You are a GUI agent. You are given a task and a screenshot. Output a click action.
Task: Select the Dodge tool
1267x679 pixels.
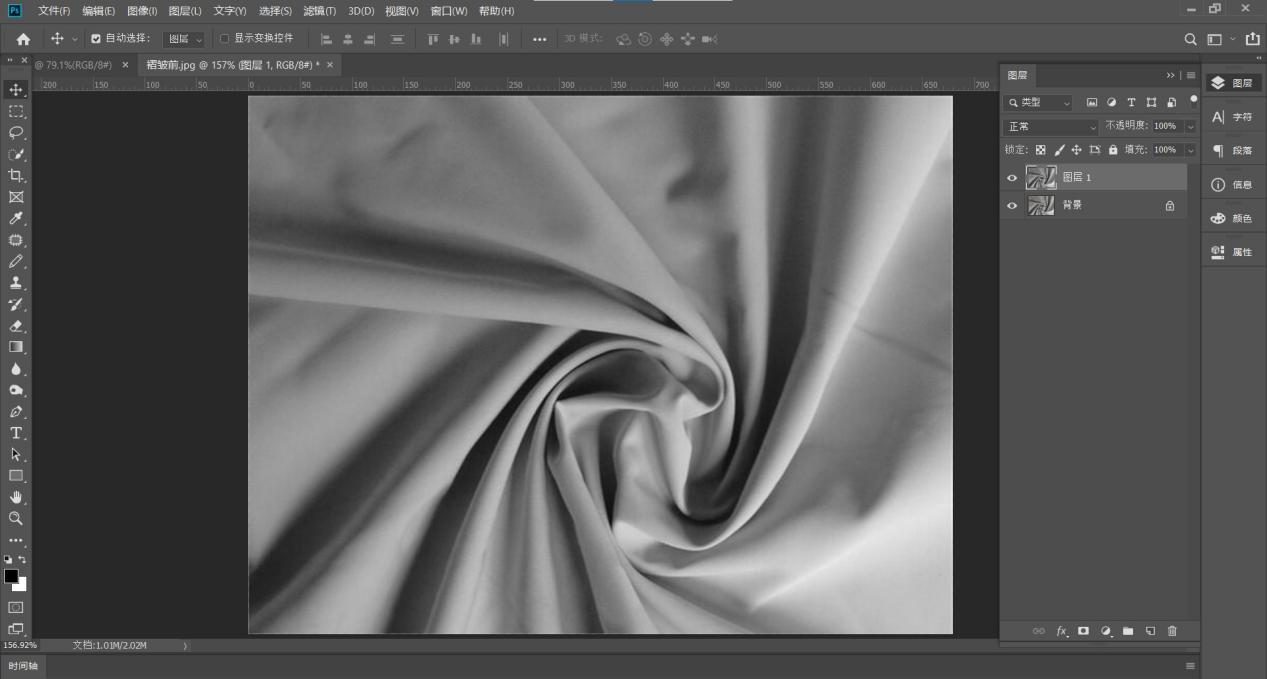coord(16,390)
